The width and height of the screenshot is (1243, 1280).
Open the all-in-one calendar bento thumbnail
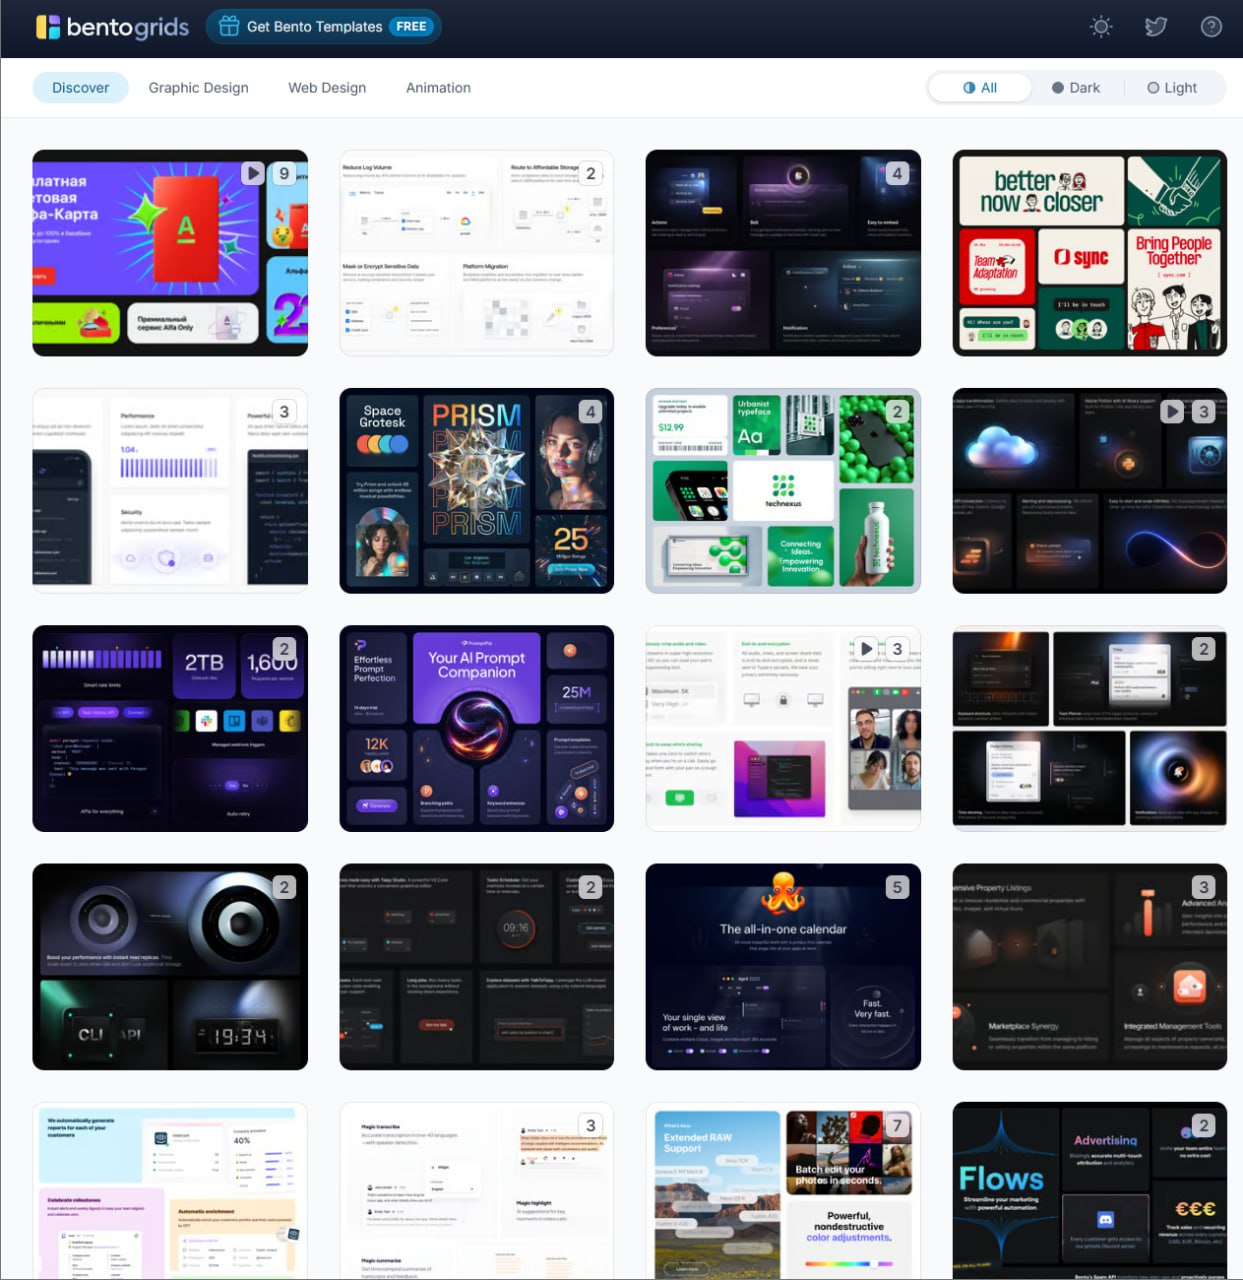pos(783,967)
